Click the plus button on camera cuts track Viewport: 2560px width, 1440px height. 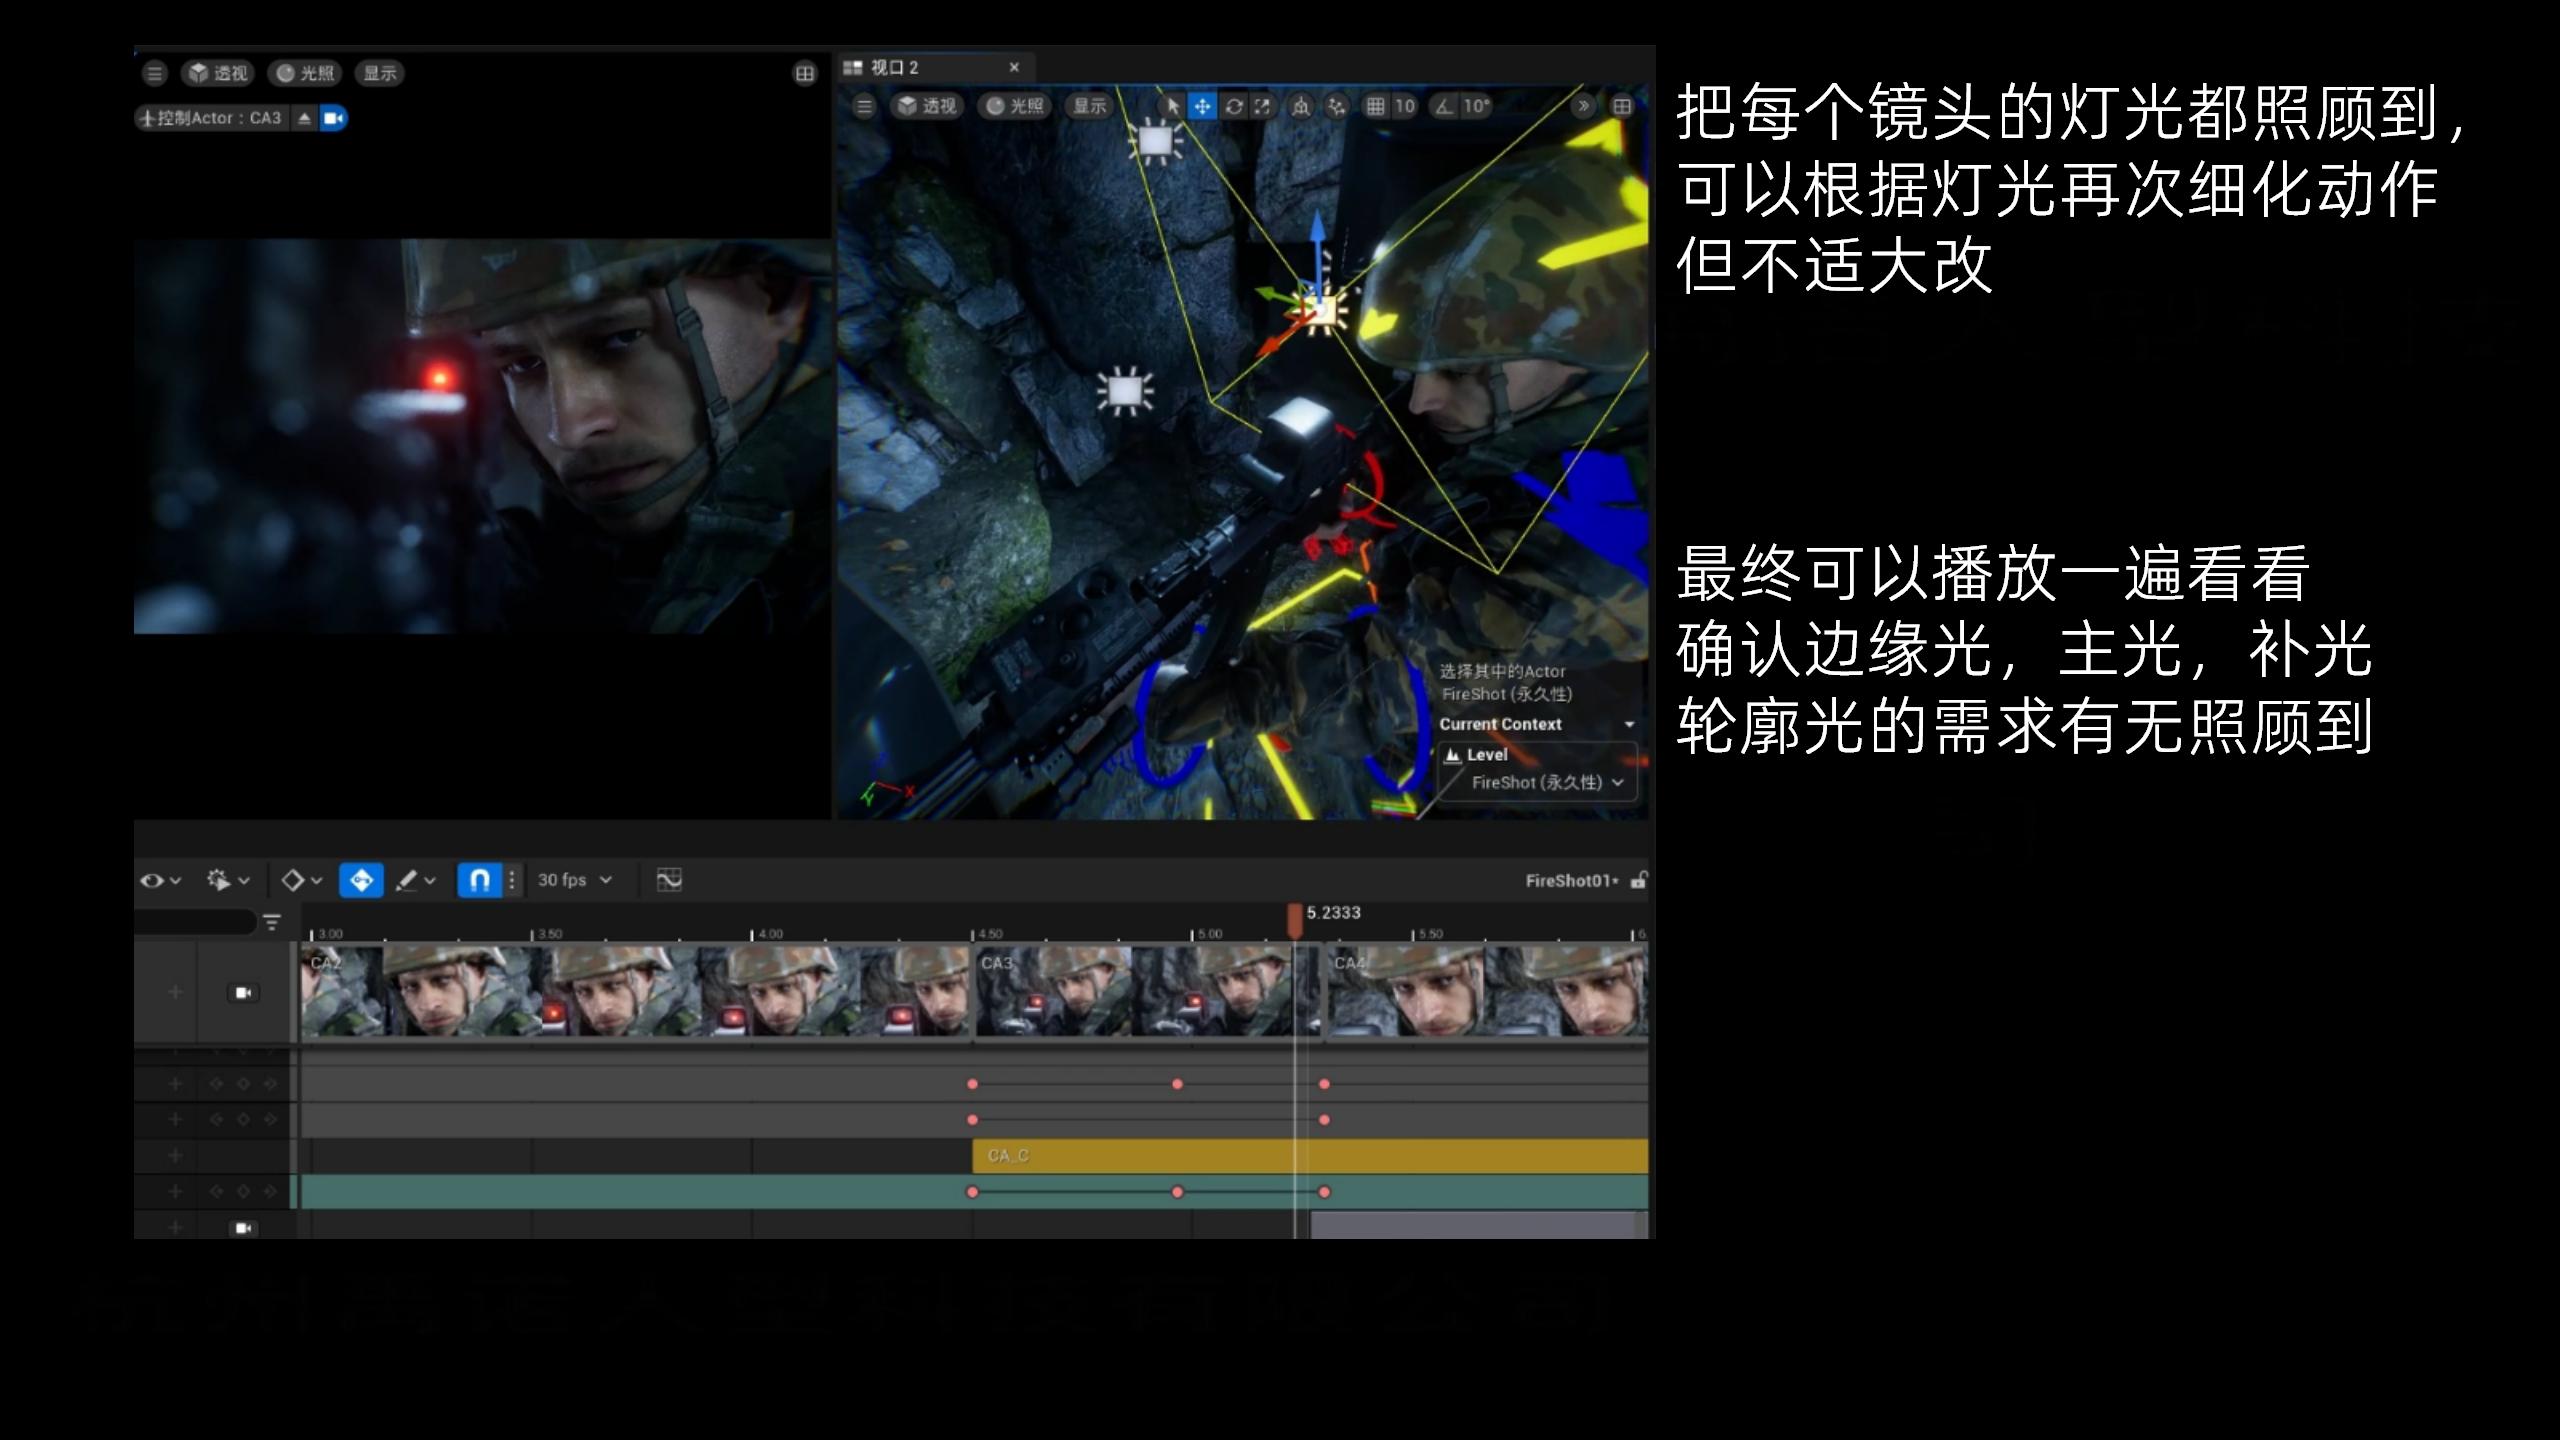pyautogui.click(x=175, y=992)
